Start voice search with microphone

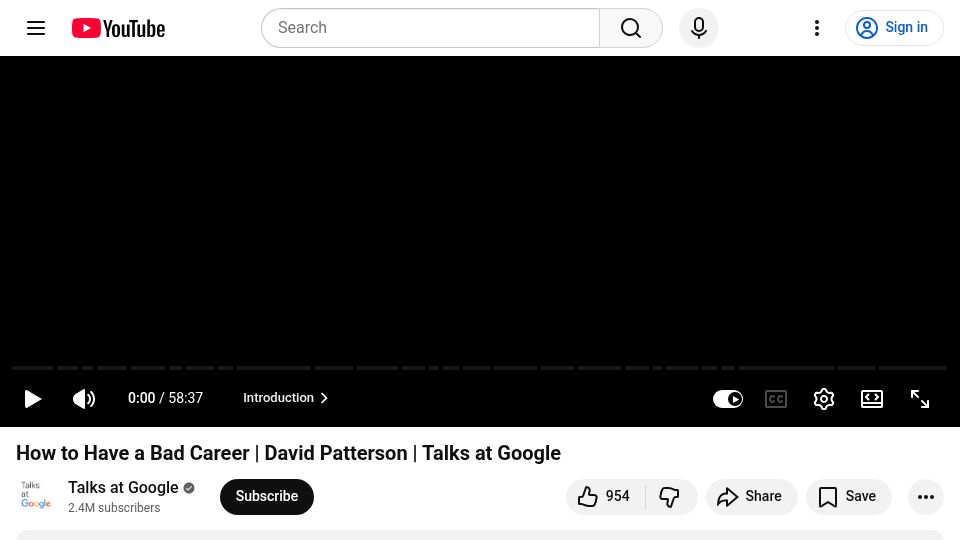pos(699,28)
